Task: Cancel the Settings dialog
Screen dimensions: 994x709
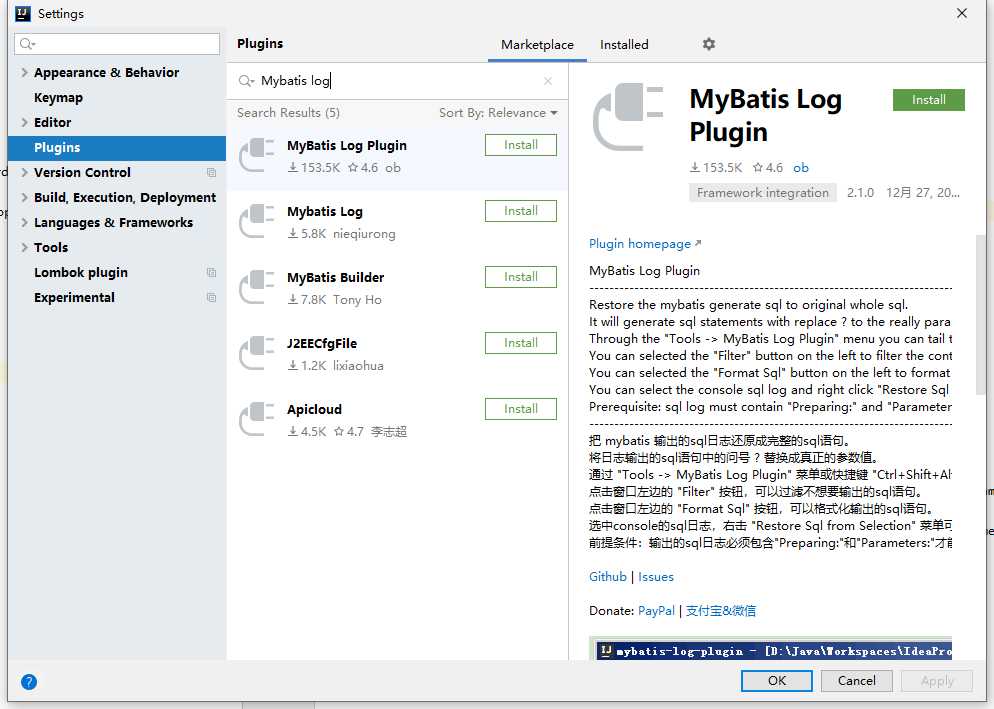Action: [x=856, y=681]
